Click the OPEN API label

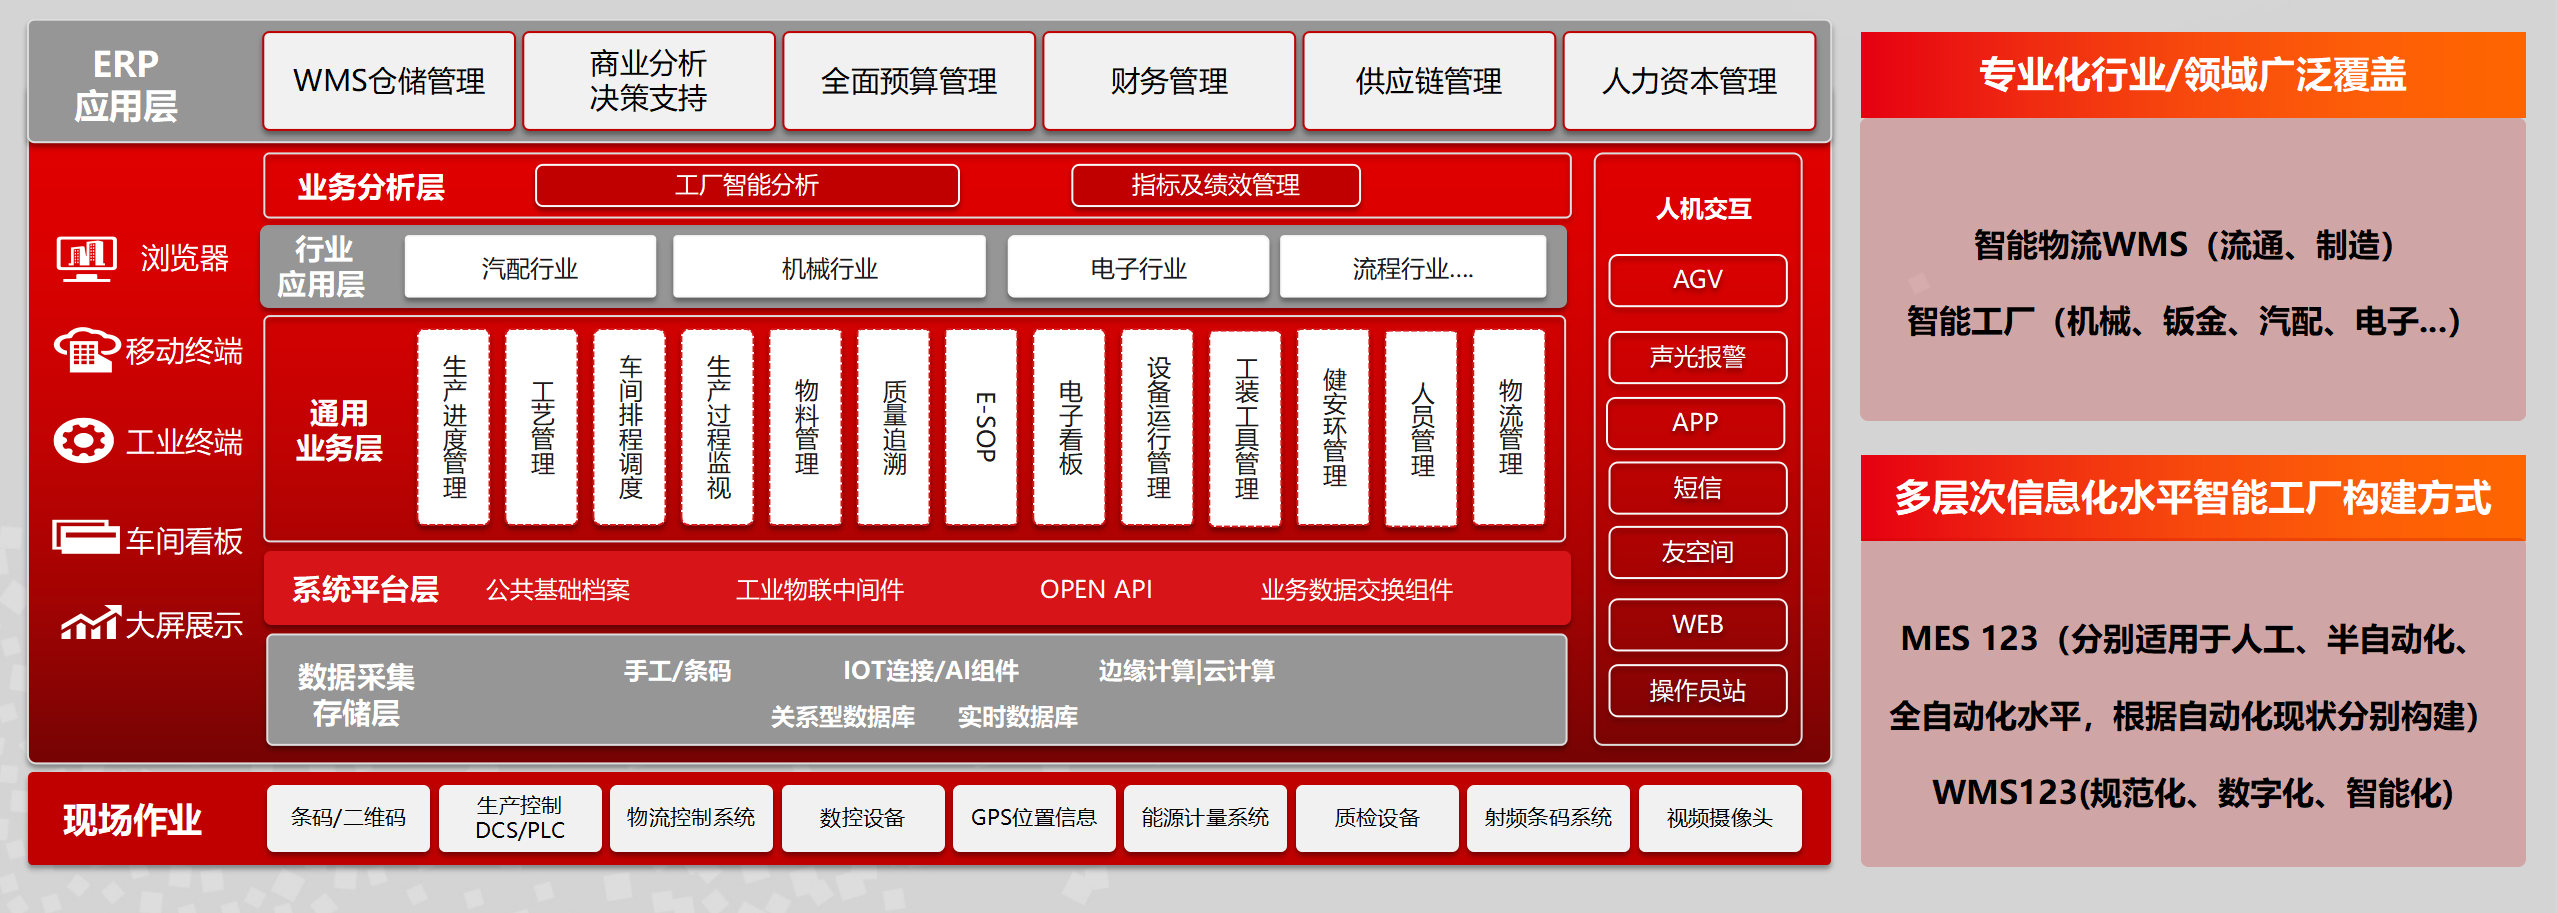1096,589
